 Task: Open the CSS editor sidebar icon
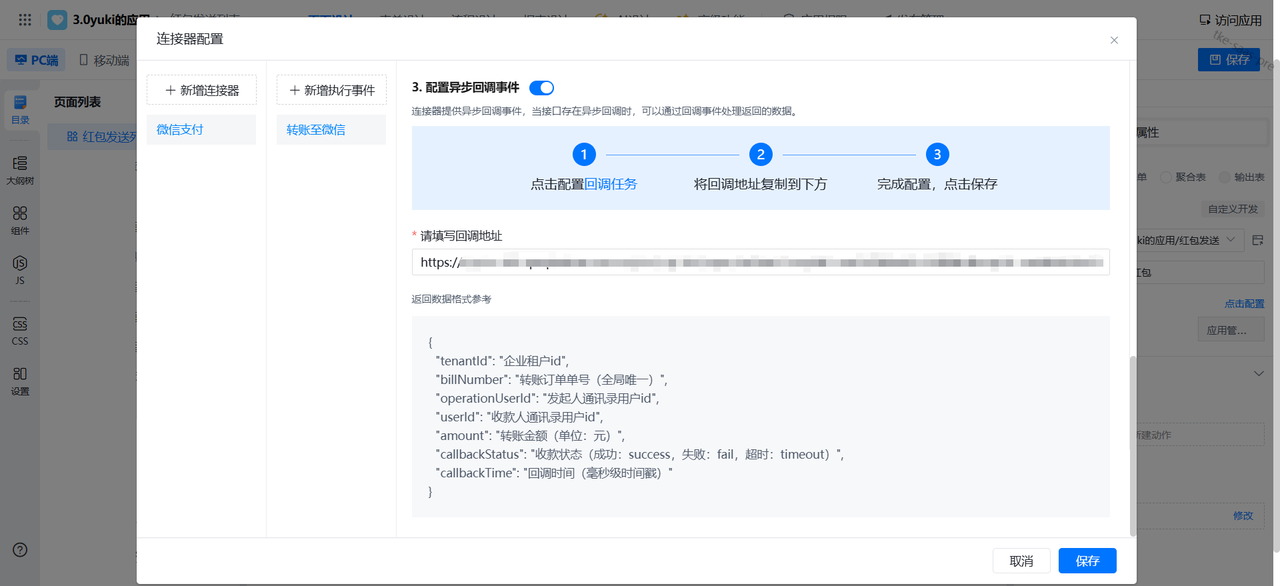point(20,329)
